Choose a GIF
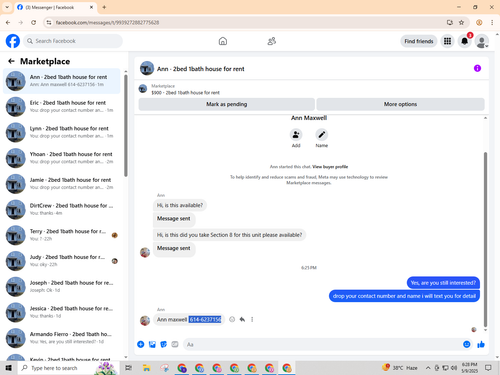 175,344
